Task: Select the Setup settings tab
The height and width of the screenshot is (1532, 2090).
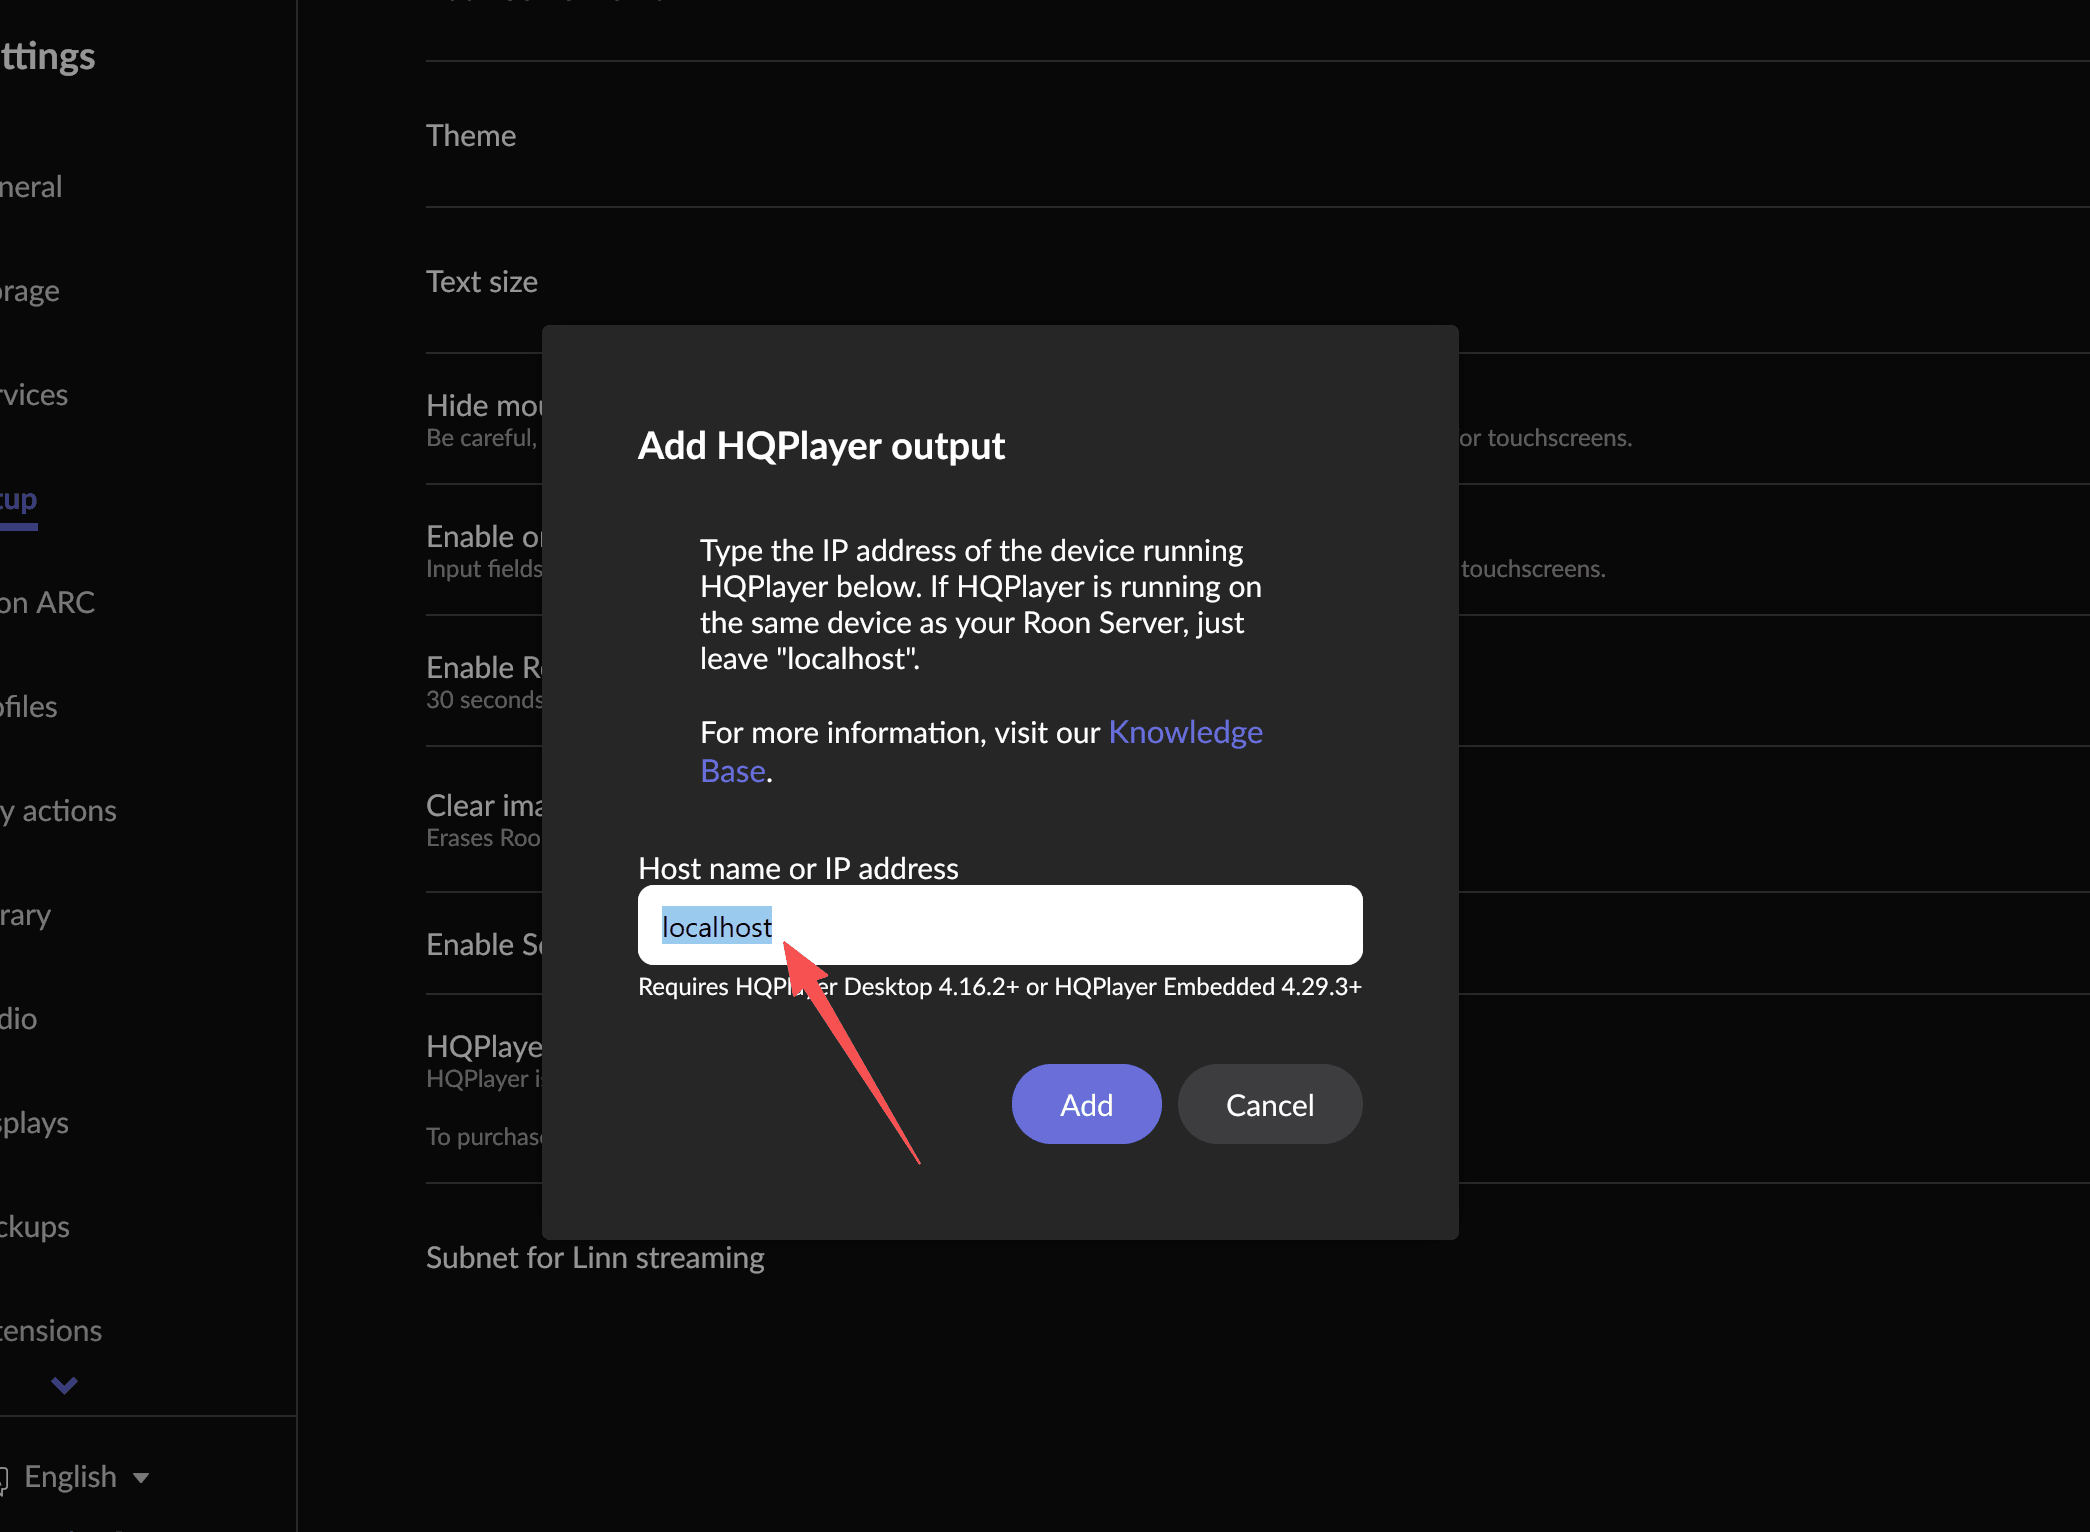Action: (19, 499)
